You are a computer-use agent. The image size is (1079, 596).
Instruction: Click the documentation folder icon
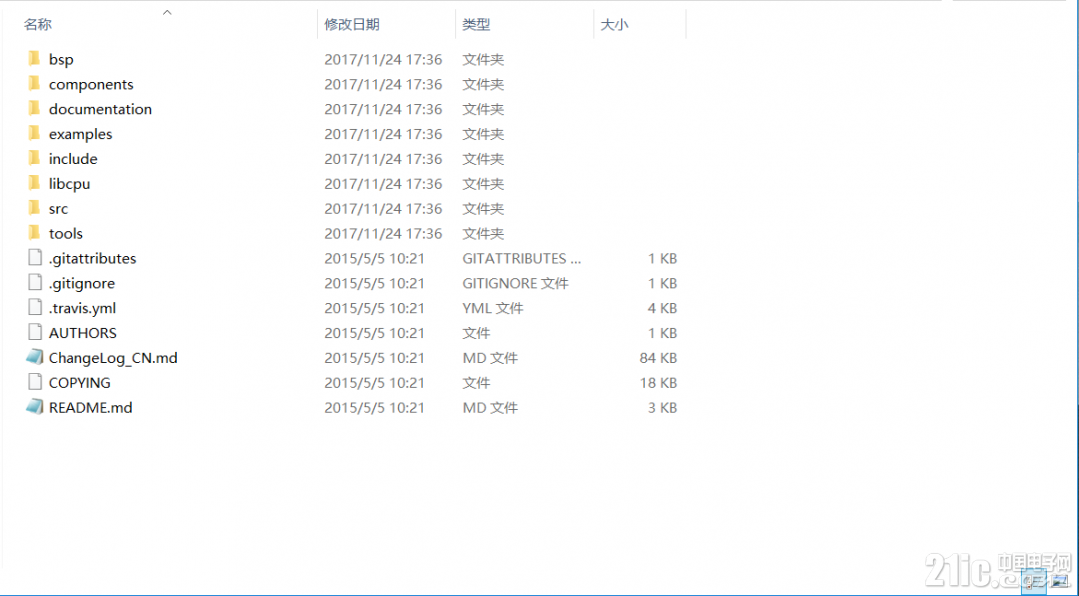point(34,108)
